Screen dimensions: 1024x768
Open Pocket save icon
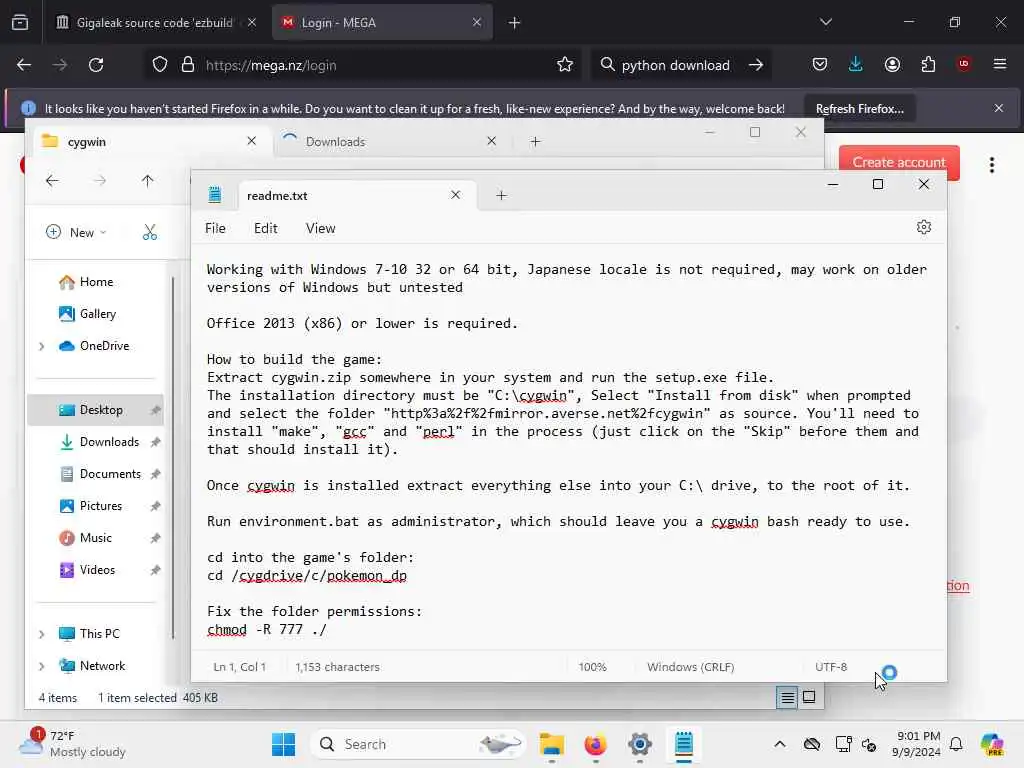click(820, 65)
